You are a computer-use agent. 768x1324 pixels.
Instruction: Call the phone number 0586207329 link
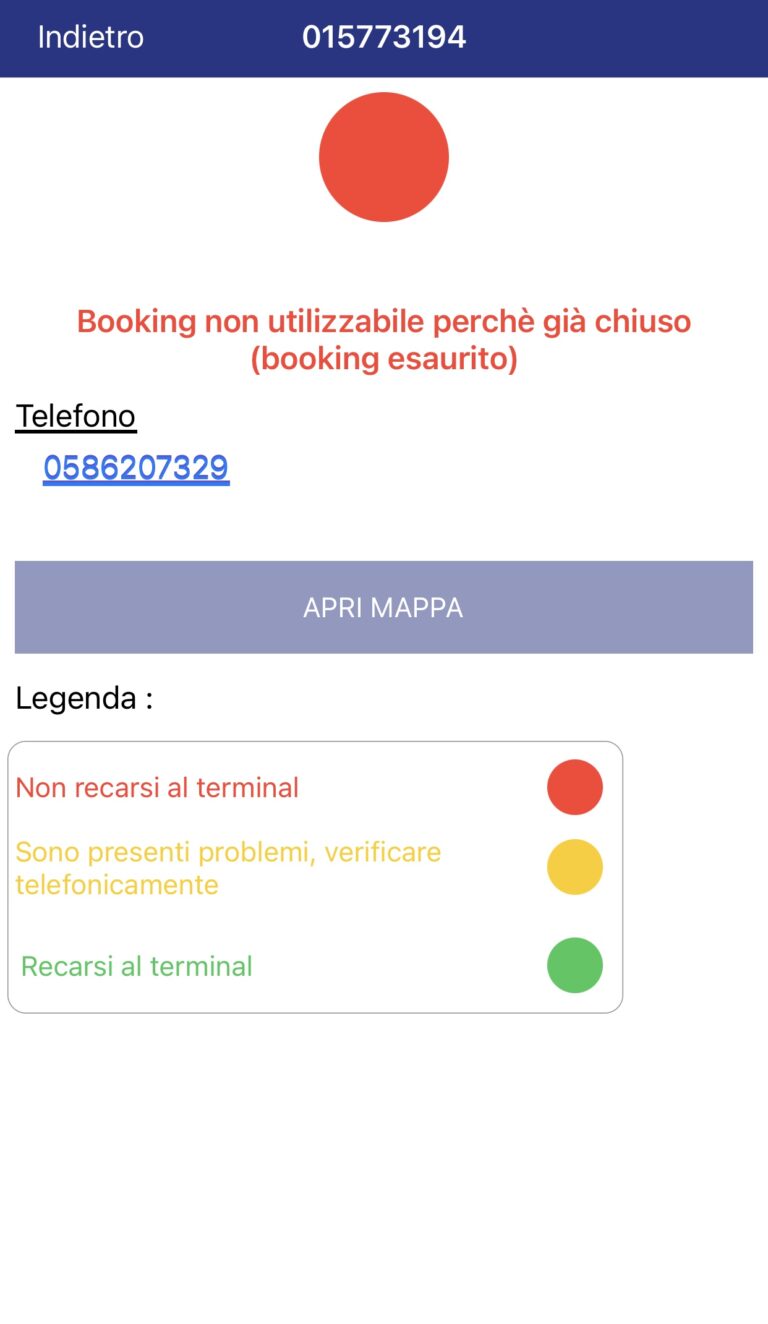[x=136, y=467]
